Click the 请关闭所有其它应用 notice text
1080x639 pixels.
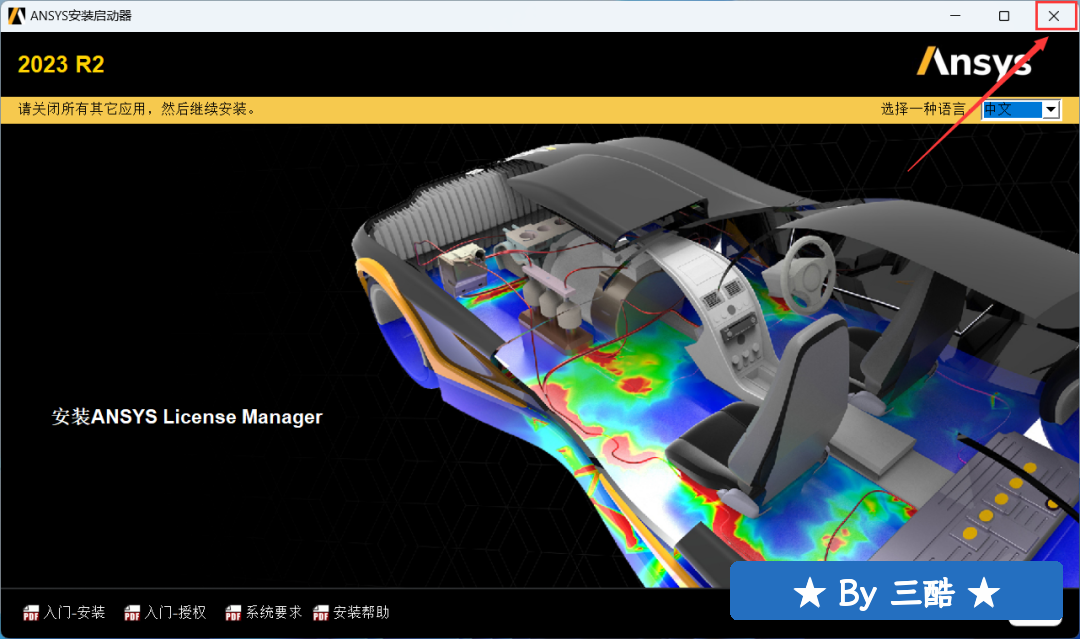pos(137,109)
